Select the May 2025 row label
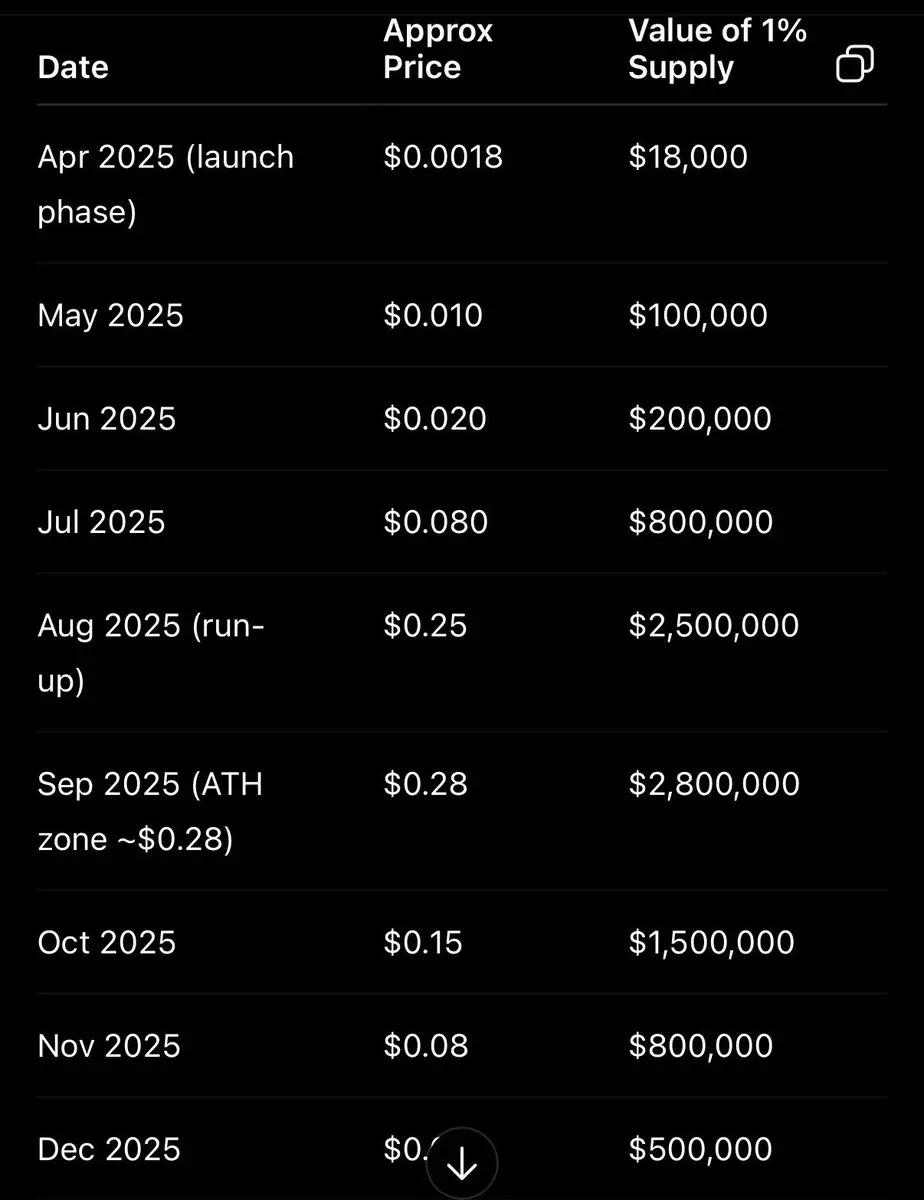 pyautogui.click(x=111, y=315)
